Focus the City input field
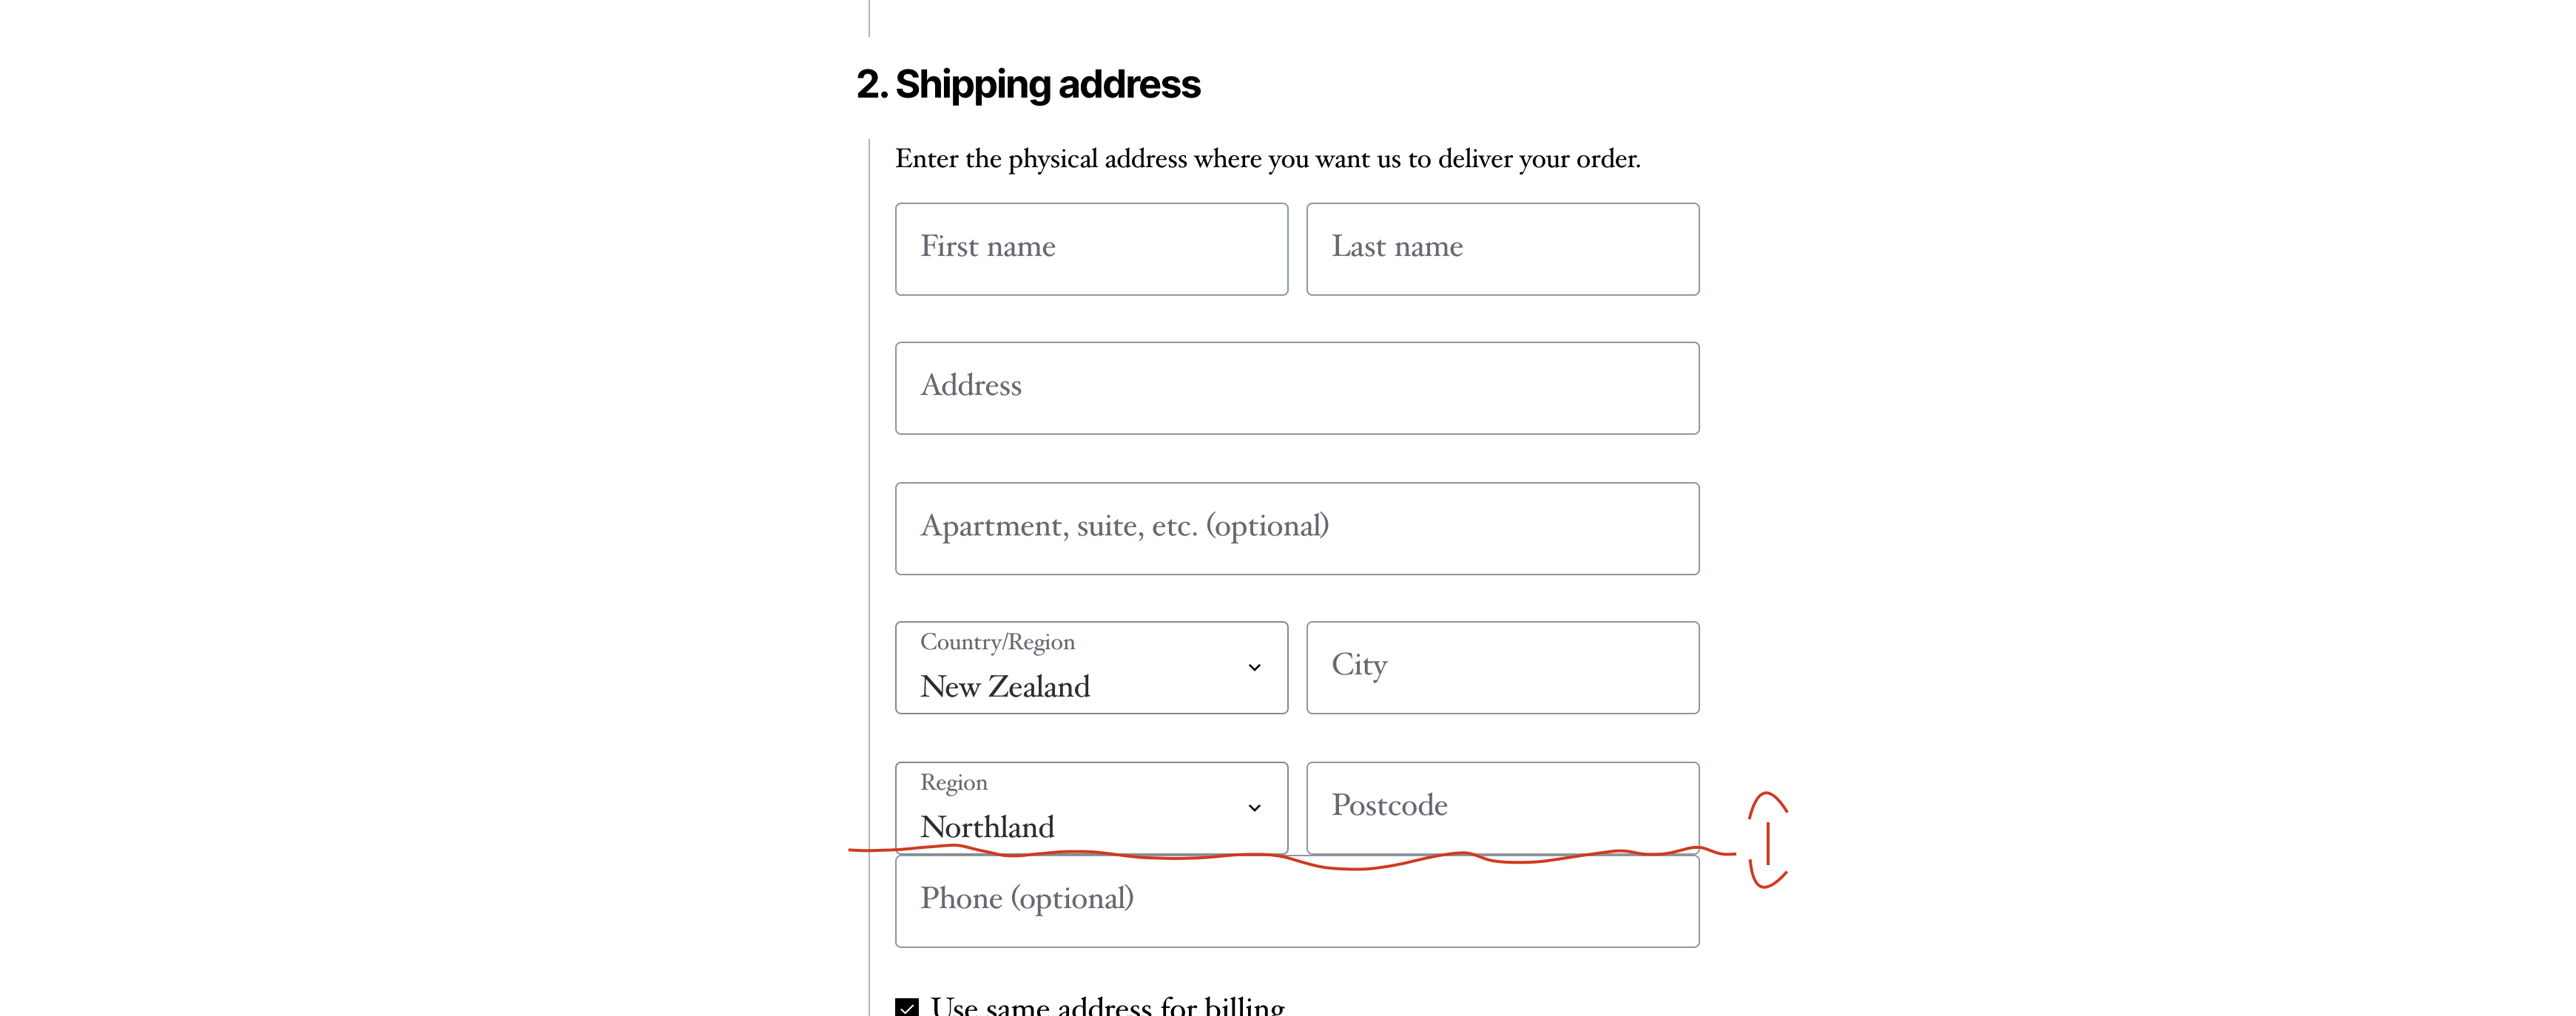This screenshot has width=2576, height=1016. 1501,667
